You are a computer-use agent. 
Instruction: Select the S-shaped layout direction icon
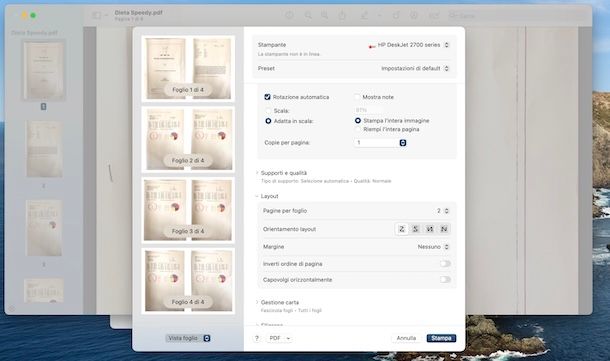(415, 229)
